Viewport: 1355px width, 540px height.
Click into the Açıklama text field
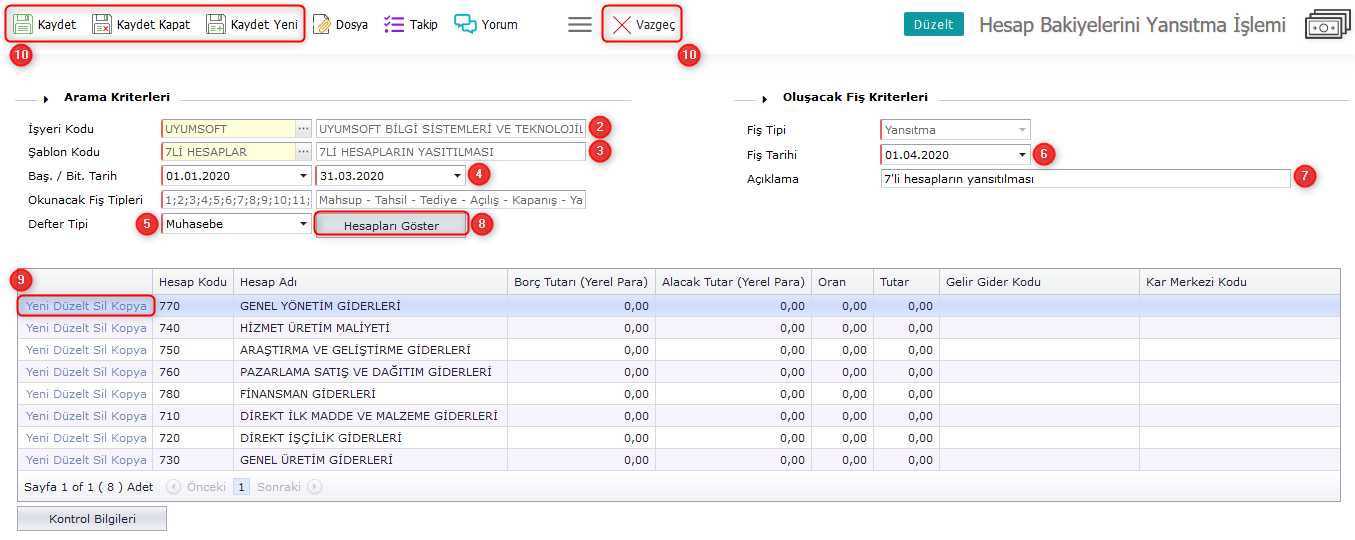(x=1080, y=179)
